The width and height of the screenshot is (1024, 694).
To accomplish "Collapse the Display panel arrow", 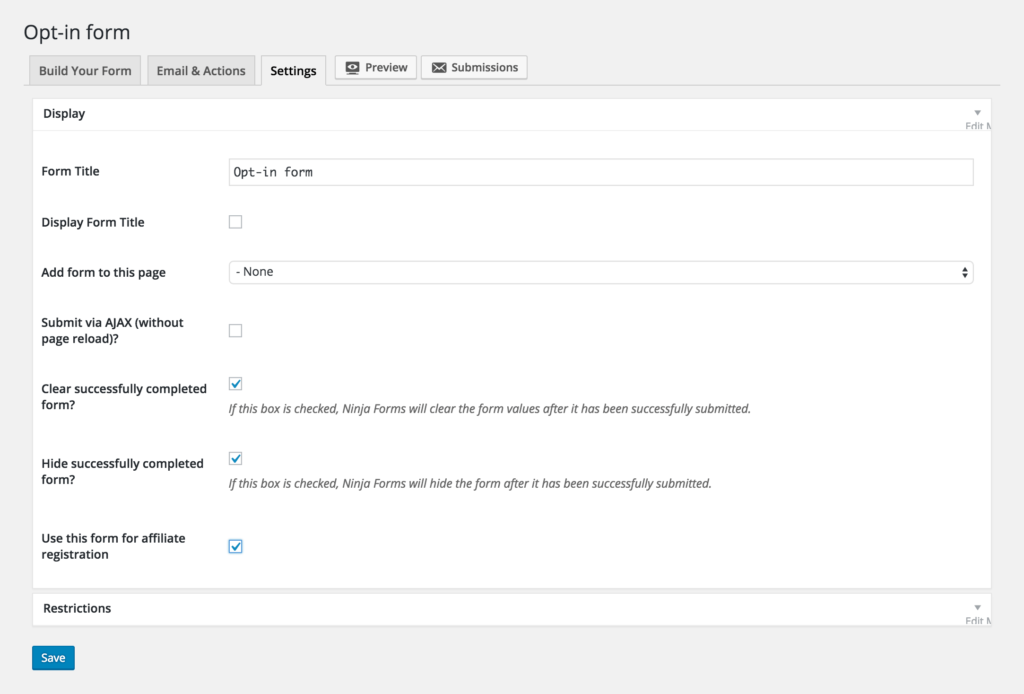I will click(x=977, y=113).
